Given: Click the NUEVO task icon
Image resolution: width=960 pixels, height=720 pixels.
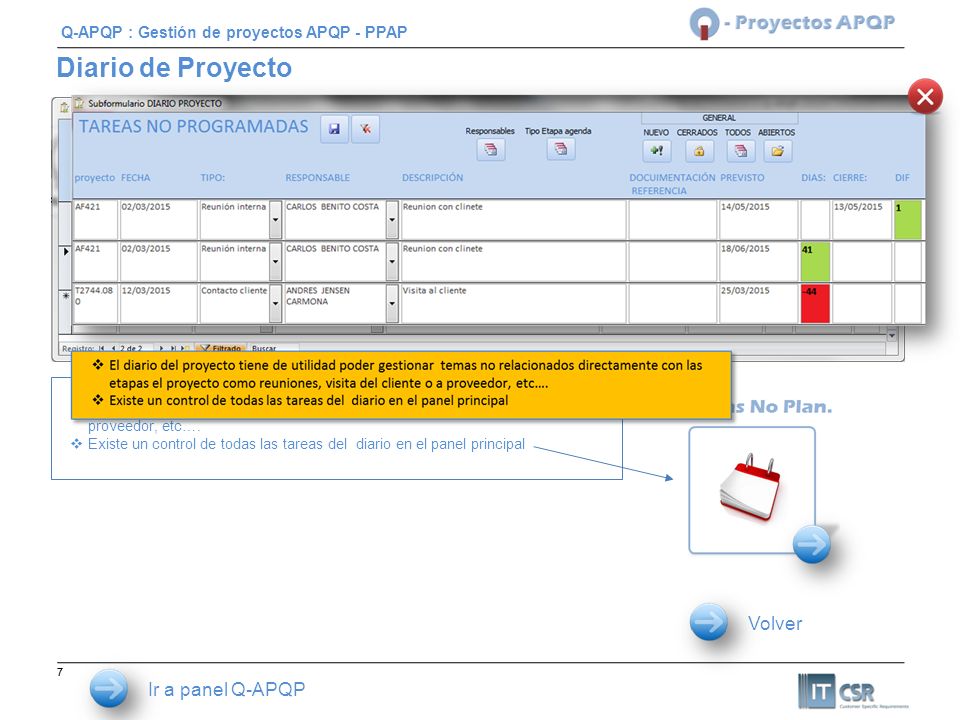Looking at the screenshot, I should (657, 151).
